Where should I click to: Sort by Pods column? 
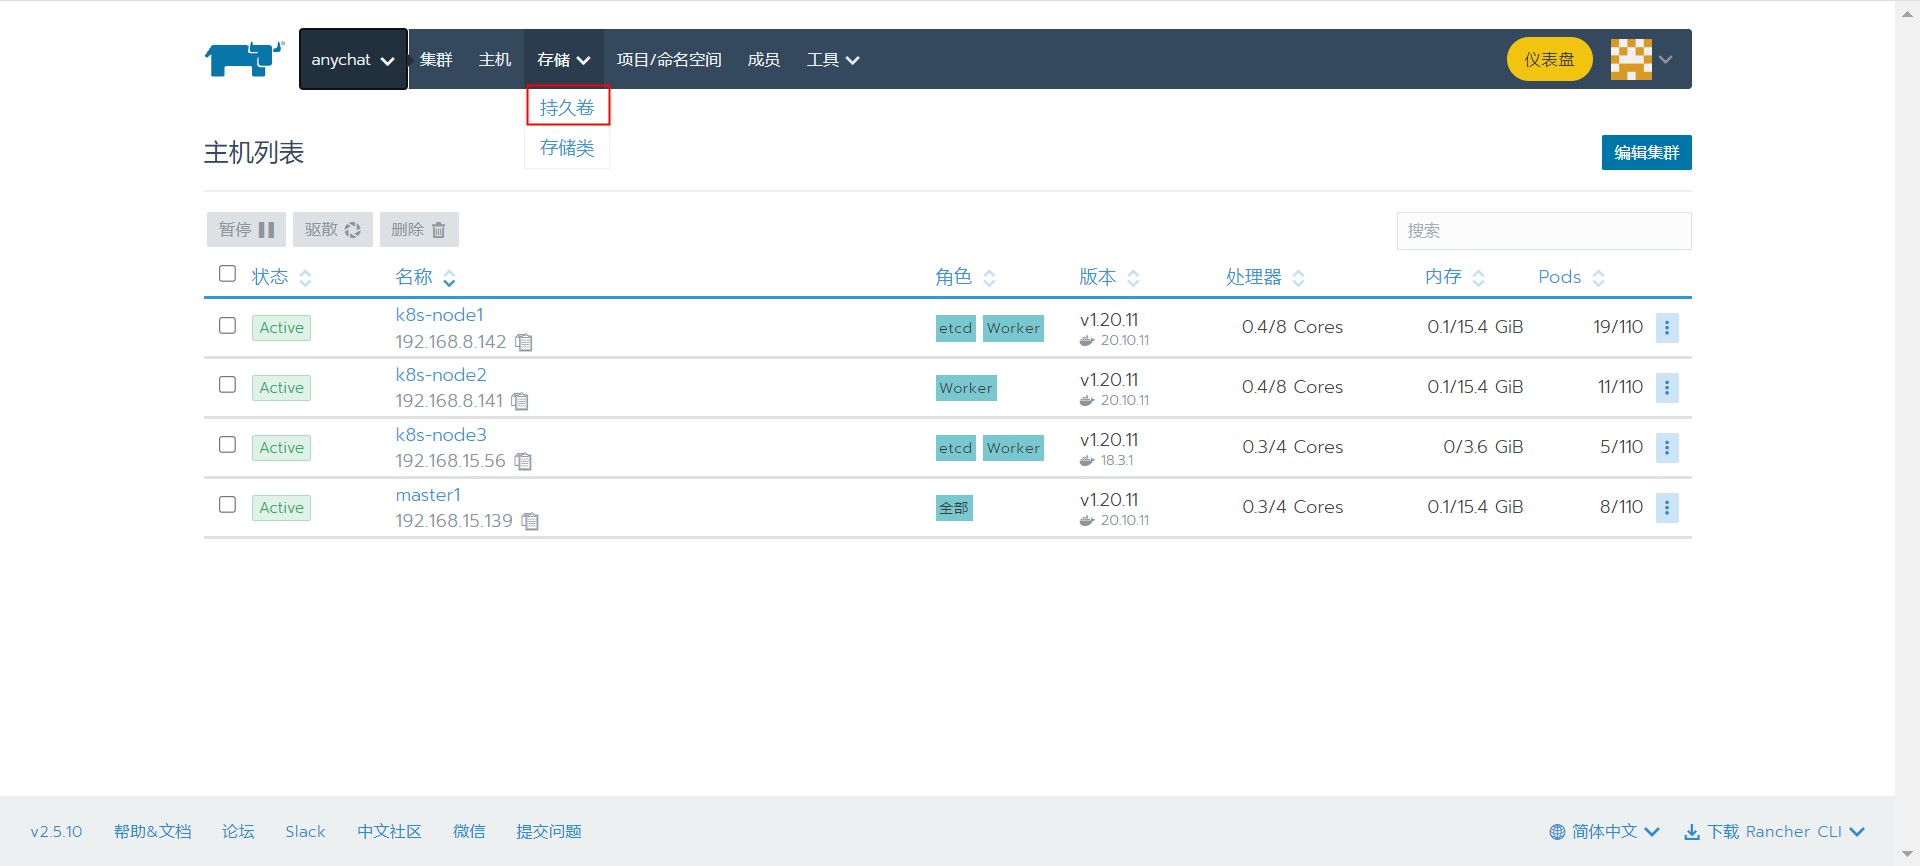pos(1571,277)
